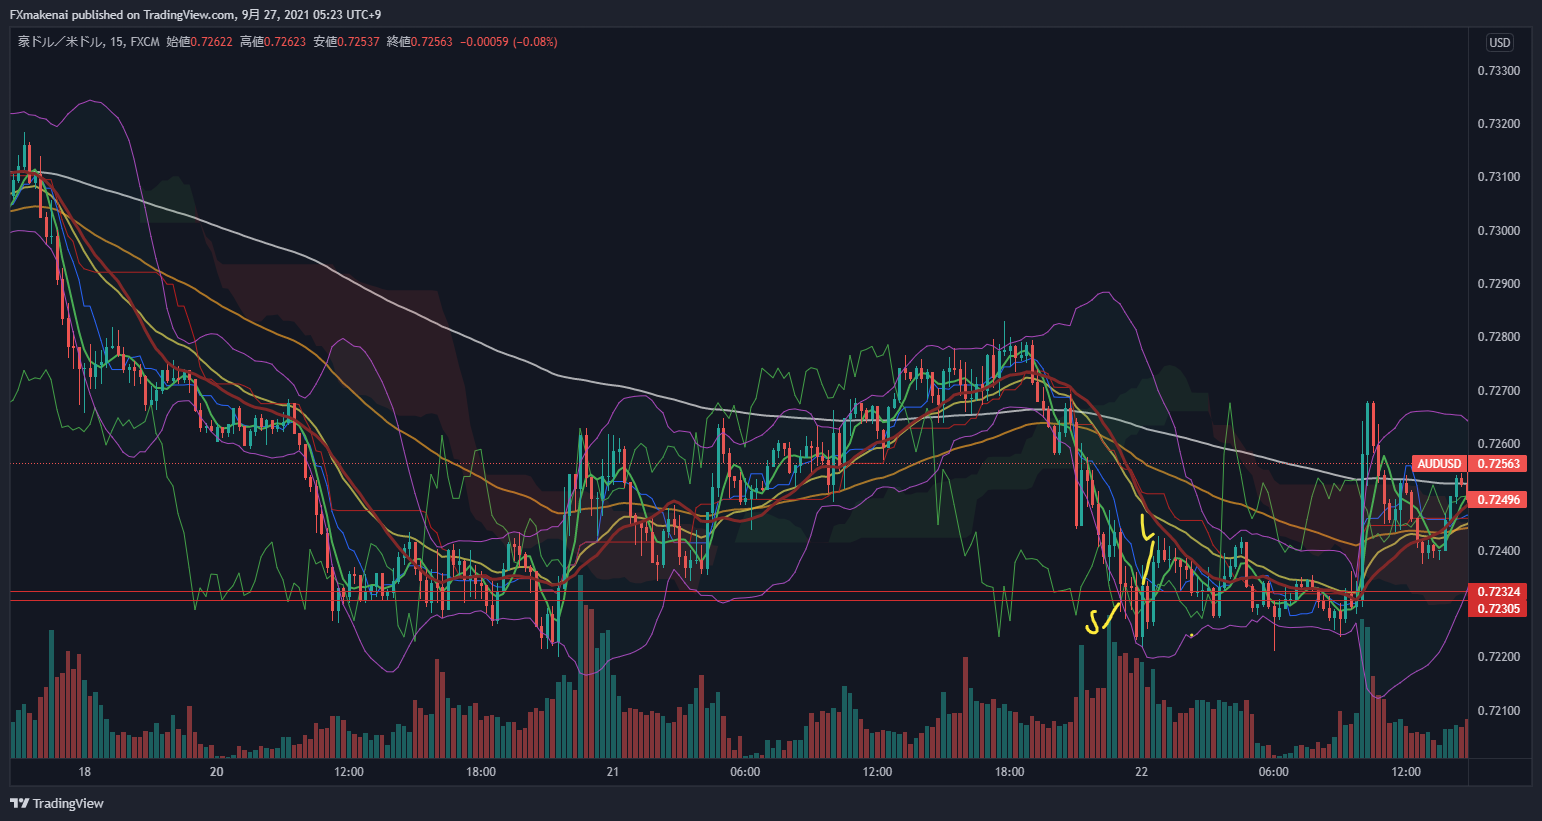
Task: Click the 0.73000 price axis label
Action: click(x=1498, y=231)
